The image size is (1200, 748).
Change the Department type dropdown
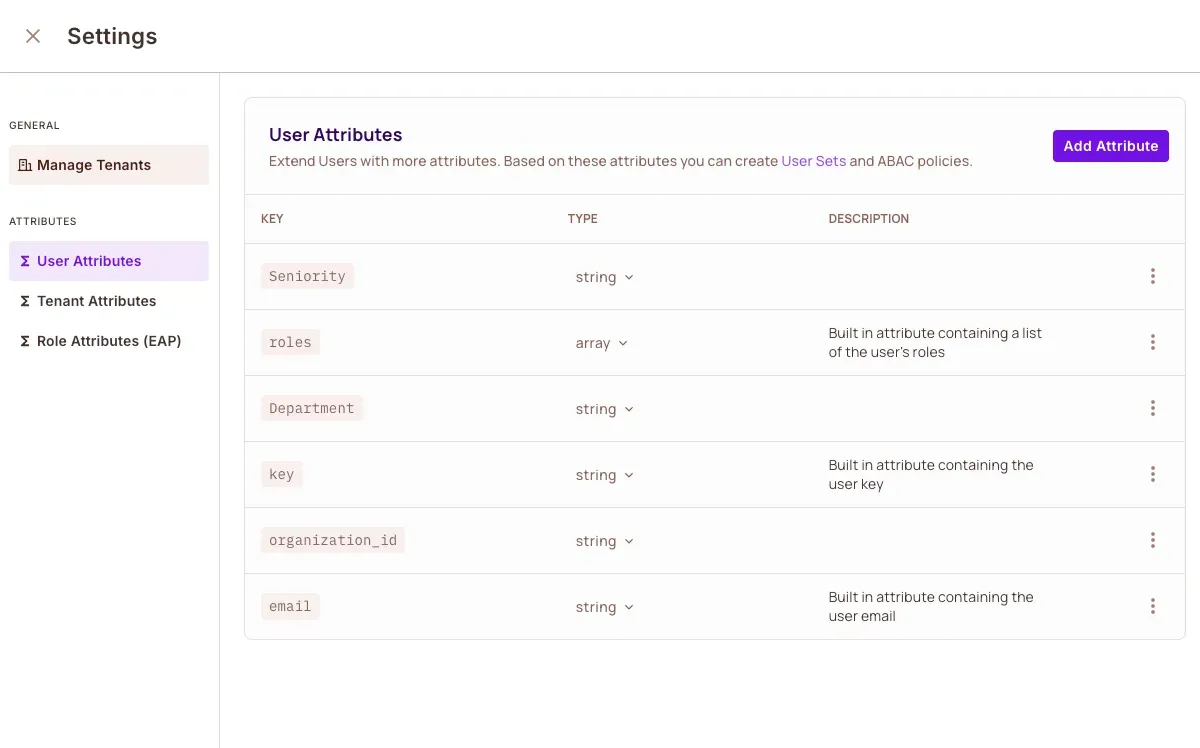pyautogui.click(x=604, y=409)
